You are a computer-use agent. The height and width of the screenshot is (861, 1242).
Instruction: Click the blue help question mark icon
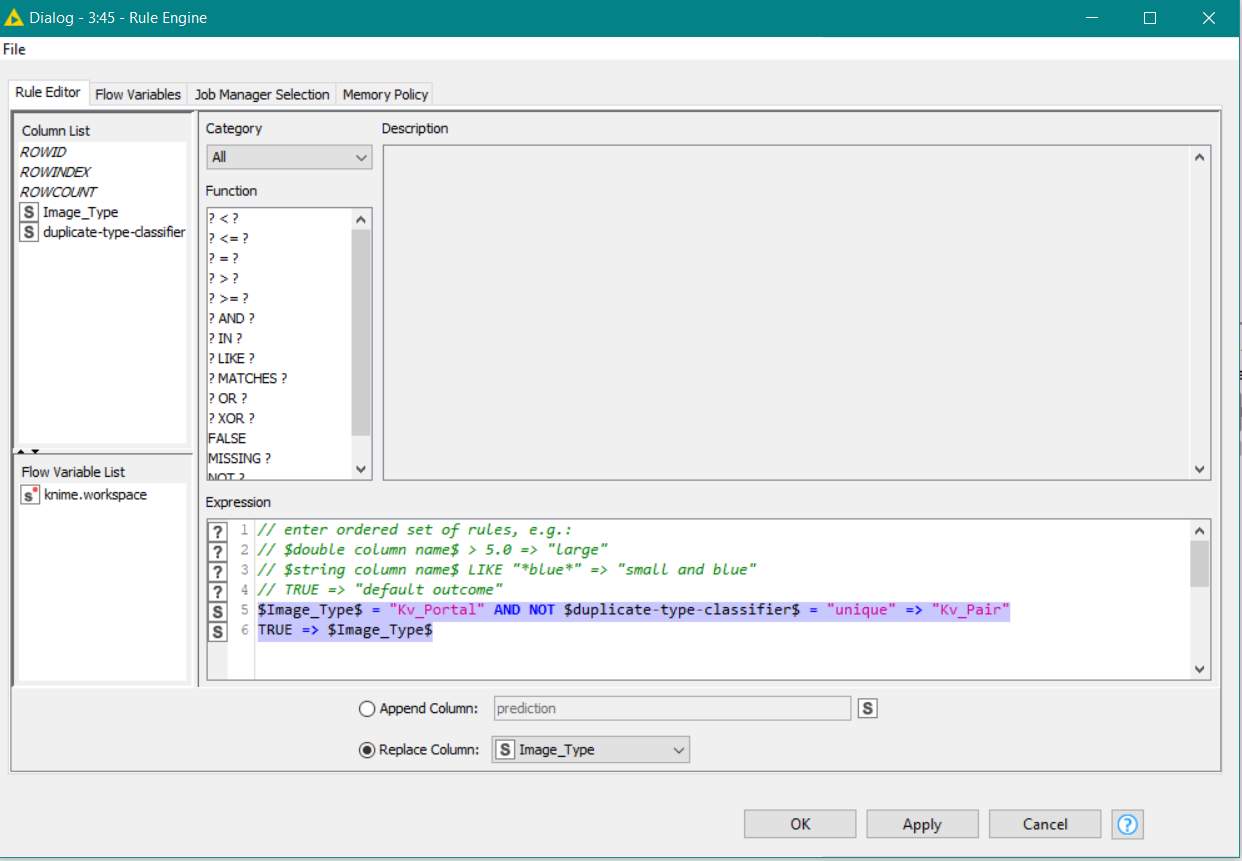(x=1127, y=824)
